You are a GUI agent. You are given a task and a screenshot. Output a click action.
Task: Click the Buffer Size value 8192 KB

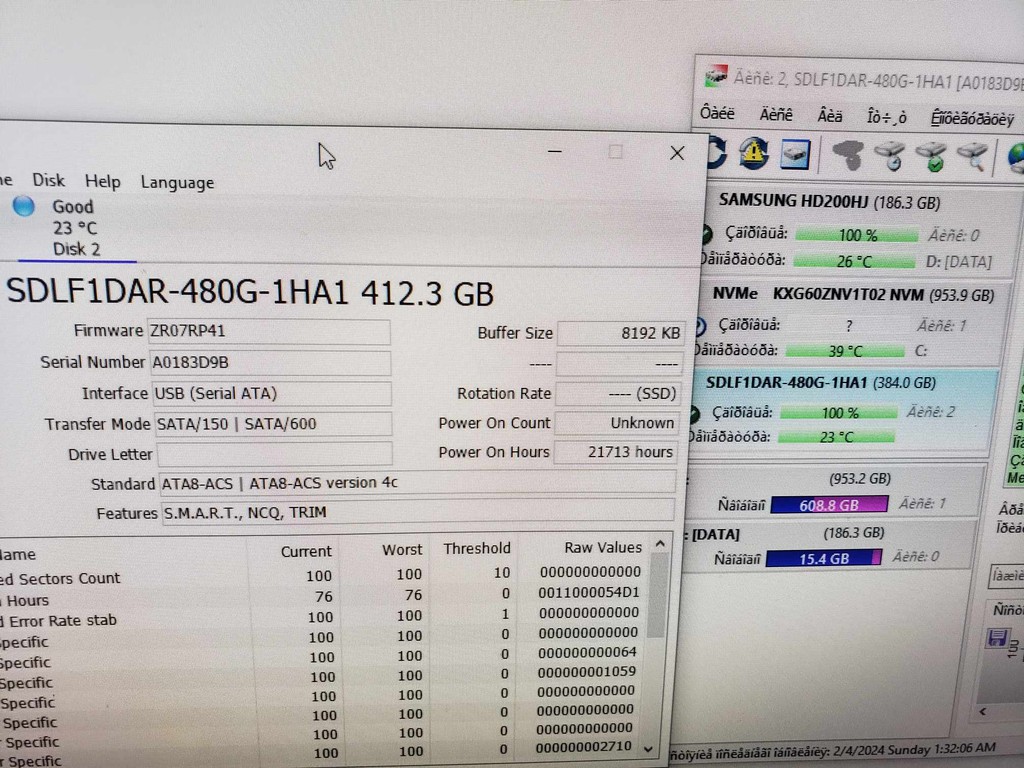(x=621, y=333)
